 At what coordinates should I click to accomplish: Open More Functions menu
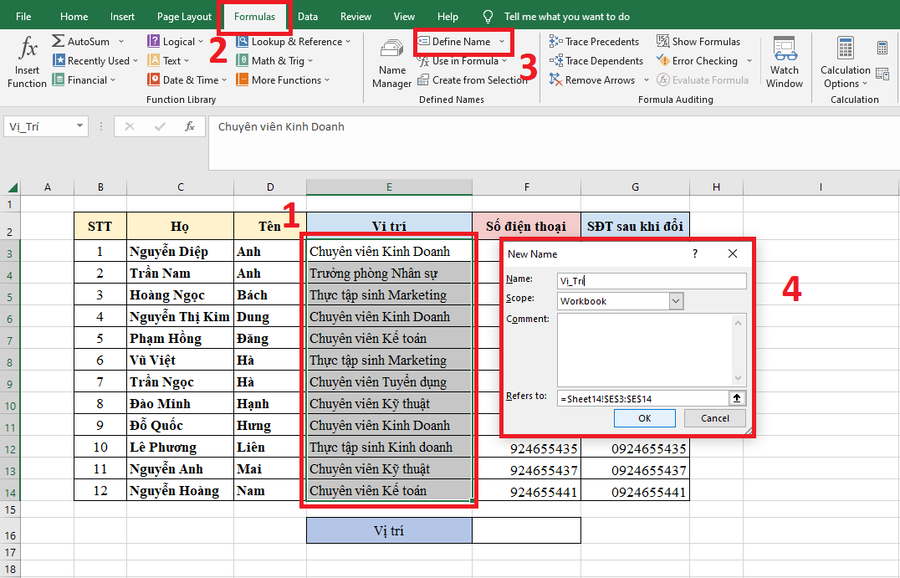point(282,80)
